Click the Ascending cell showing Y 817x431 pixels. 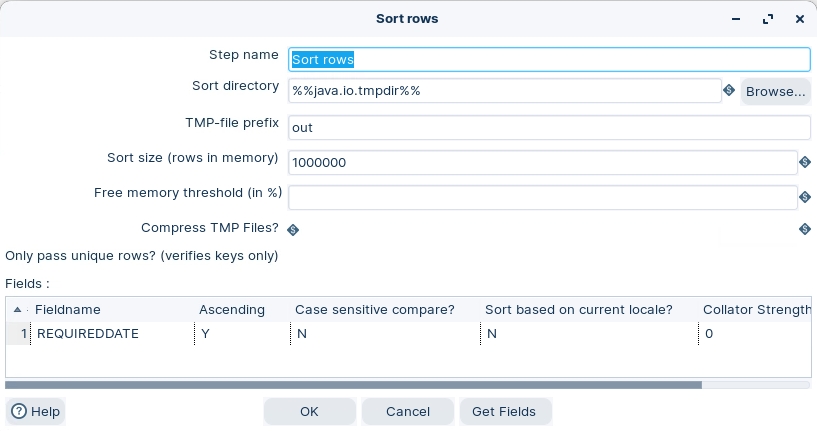pyautogui.click(x=240, y=334)
